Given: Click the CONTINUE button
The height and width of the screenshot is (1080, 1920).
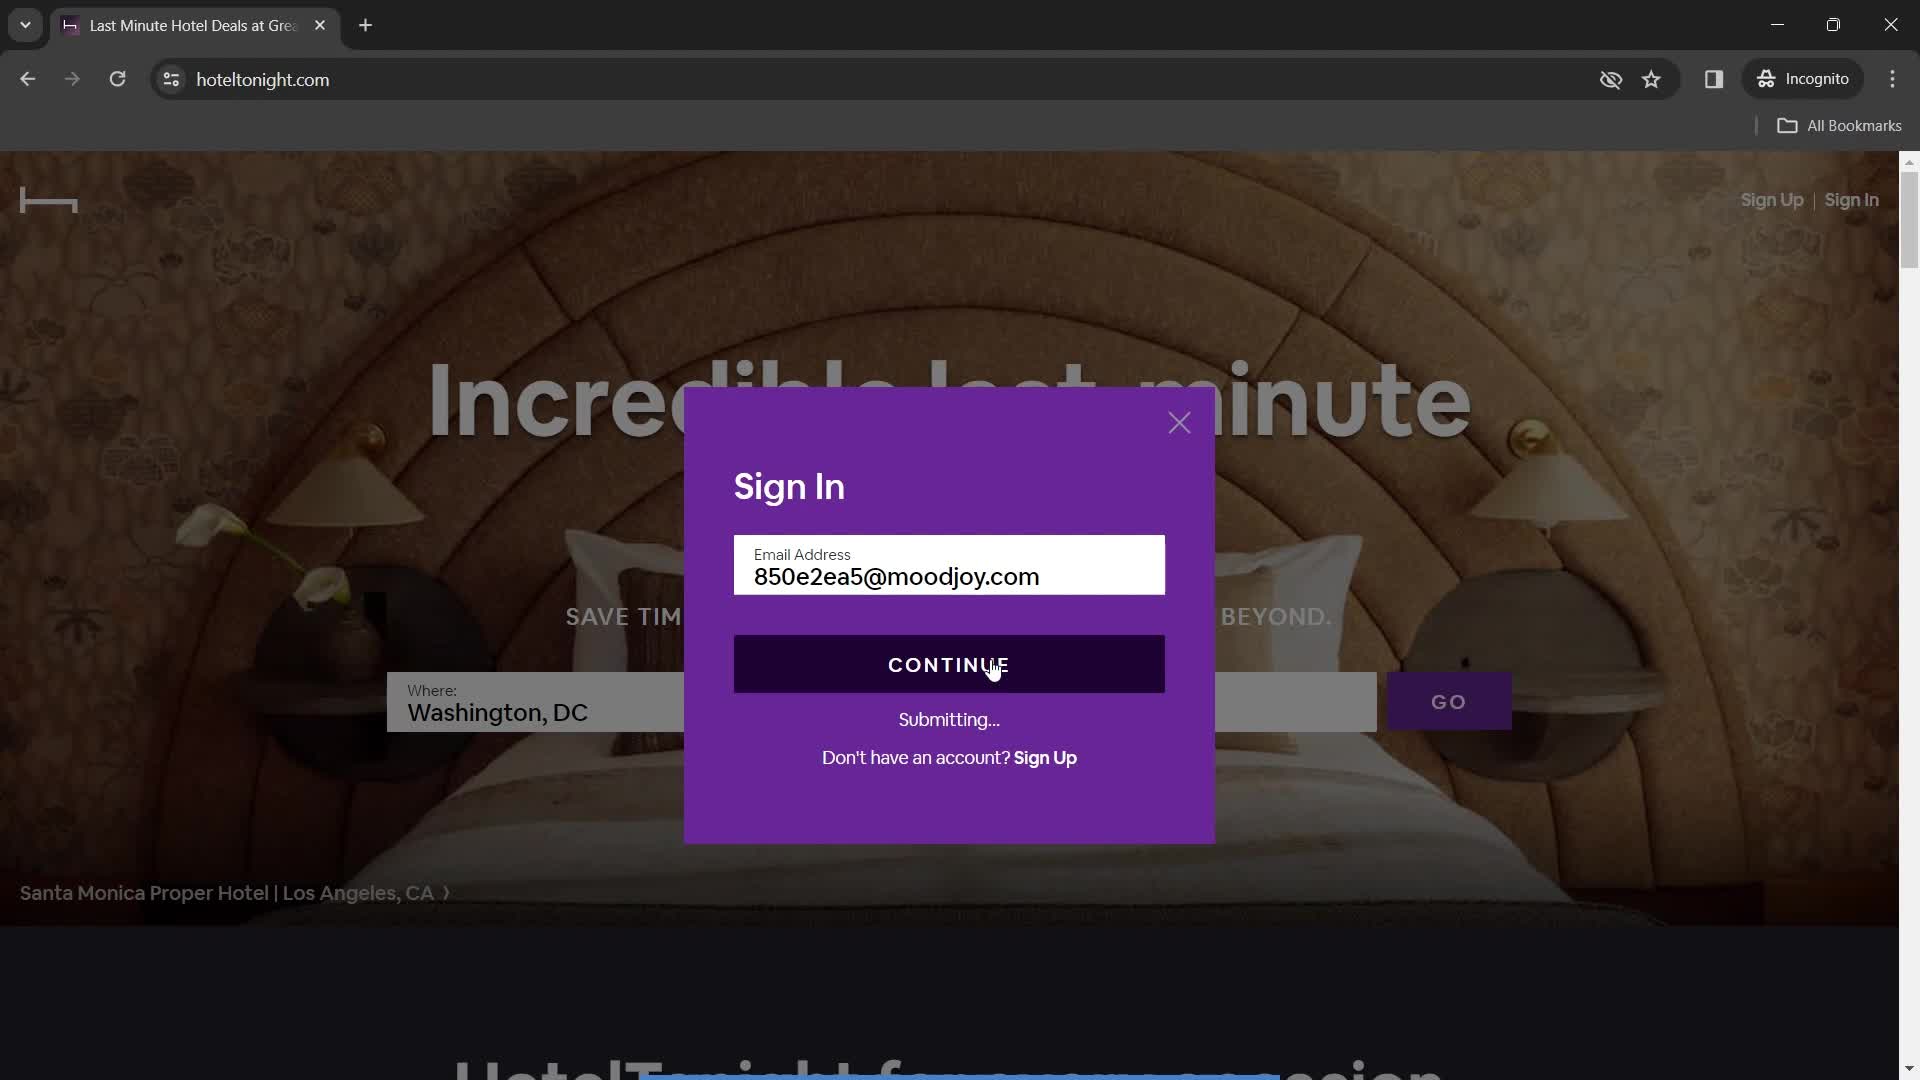Looking at the screenshot, I should click(x=949, y=664).
